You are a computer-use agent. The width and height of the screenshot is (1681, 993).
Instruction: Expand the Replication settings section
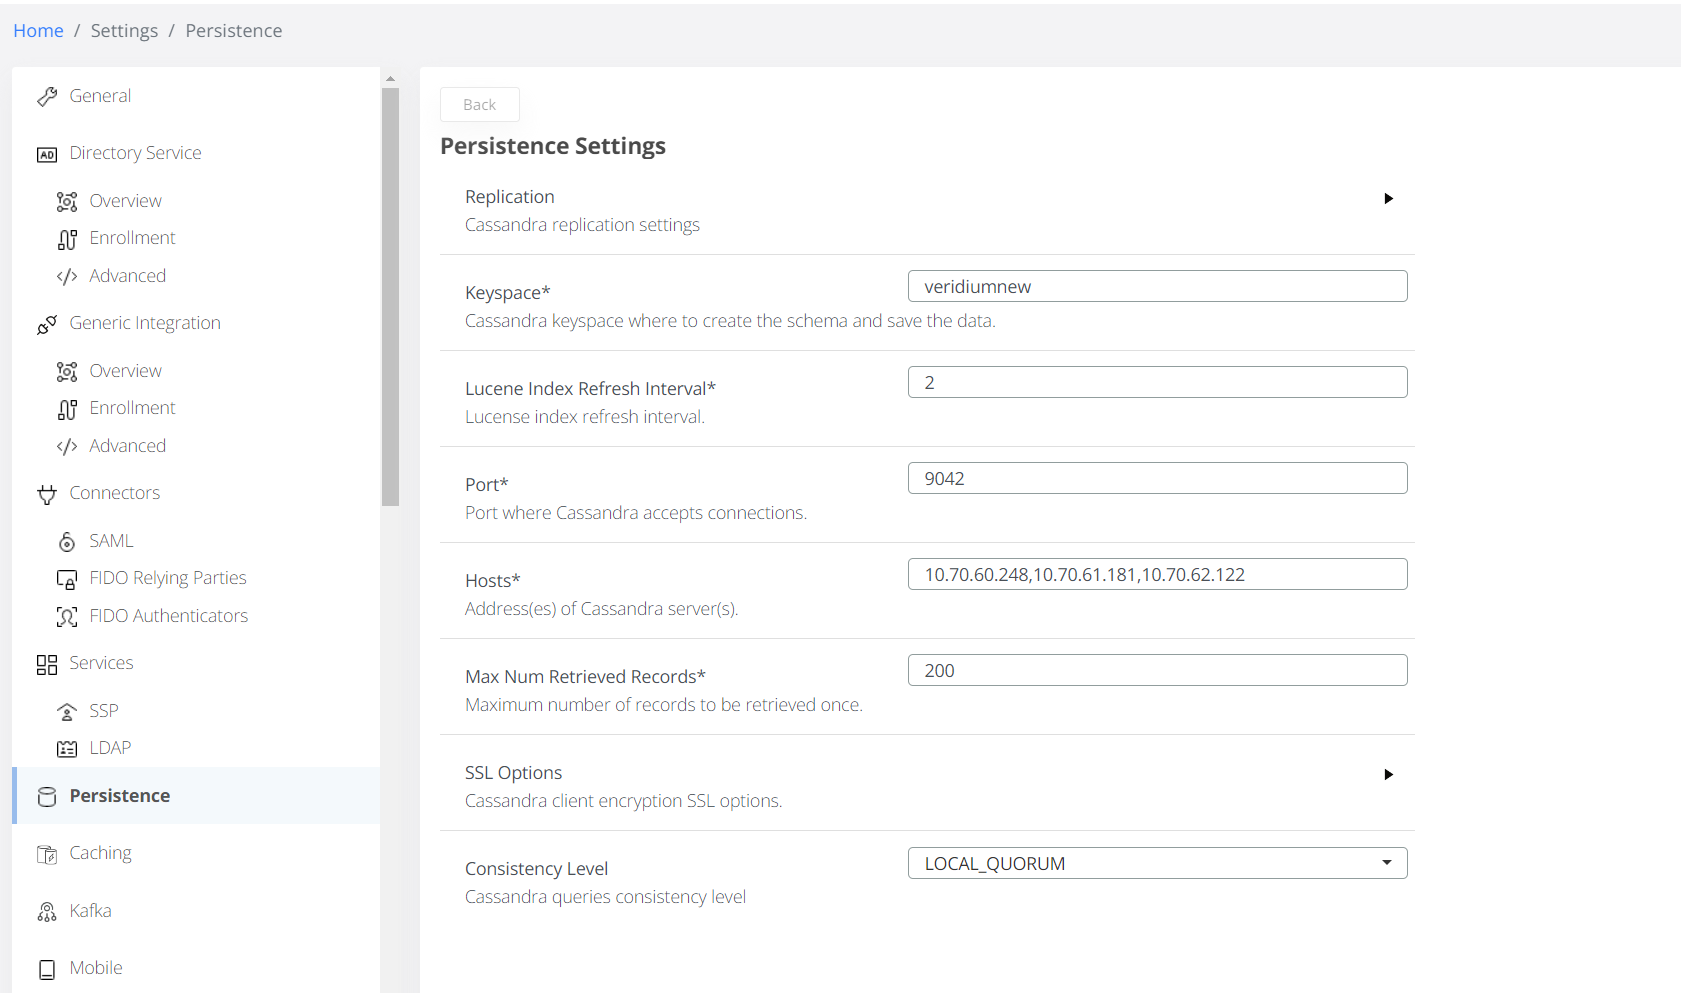1388,199
